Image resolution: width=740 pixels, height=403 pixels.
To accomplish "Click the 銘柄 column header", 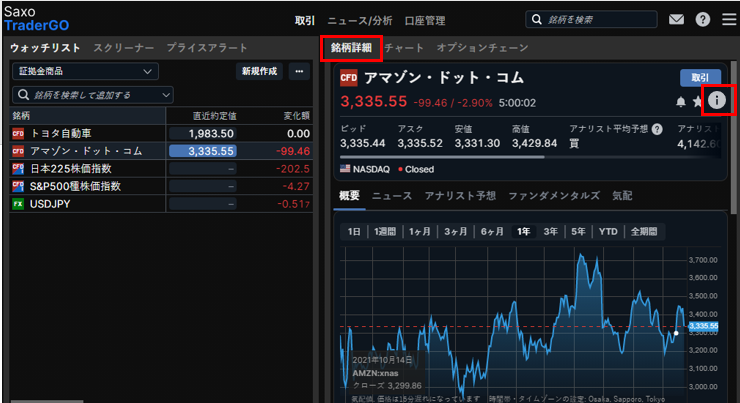I will (x=21, y=116).
